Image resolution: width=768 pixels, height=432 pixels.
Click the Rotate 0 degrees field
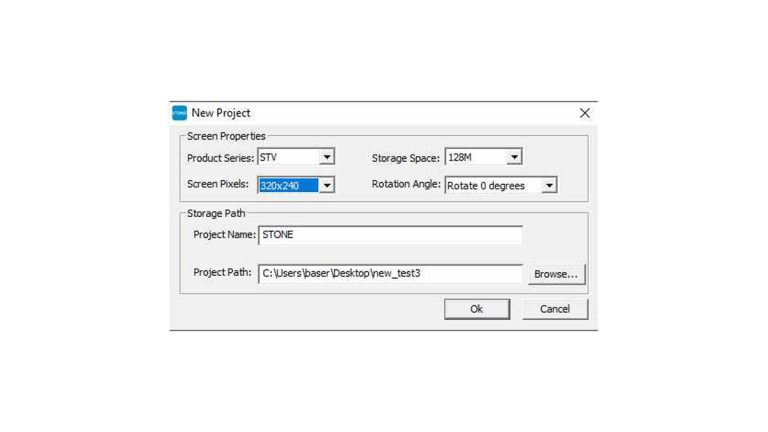pos(501,185)
